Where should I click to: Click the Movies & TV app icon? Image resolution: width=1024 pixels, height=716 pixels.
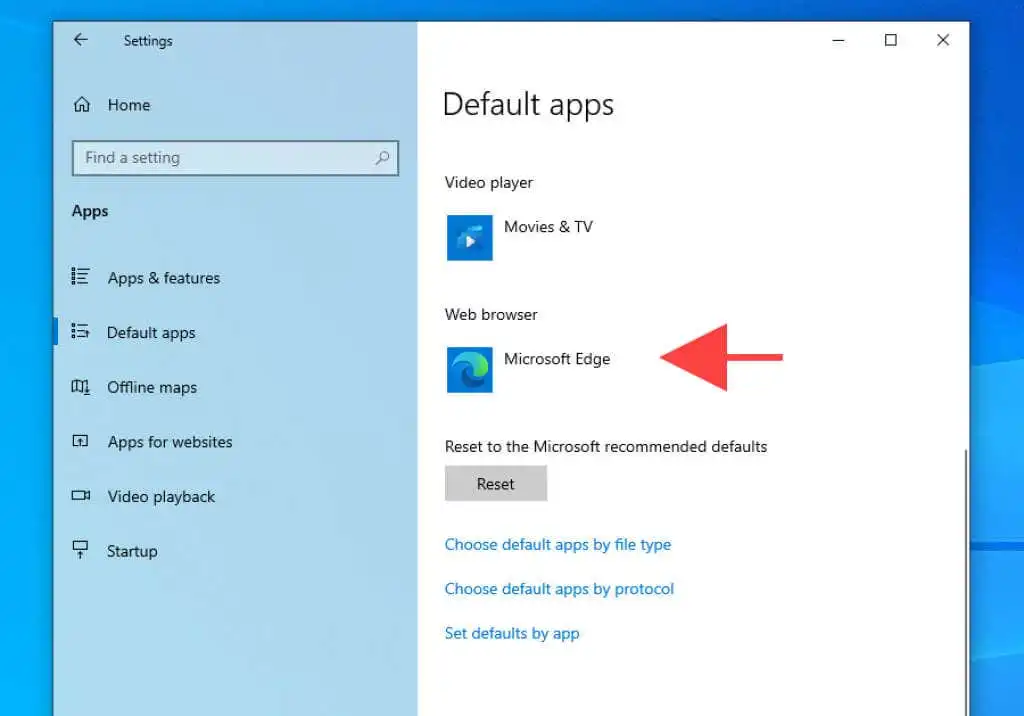470,238
